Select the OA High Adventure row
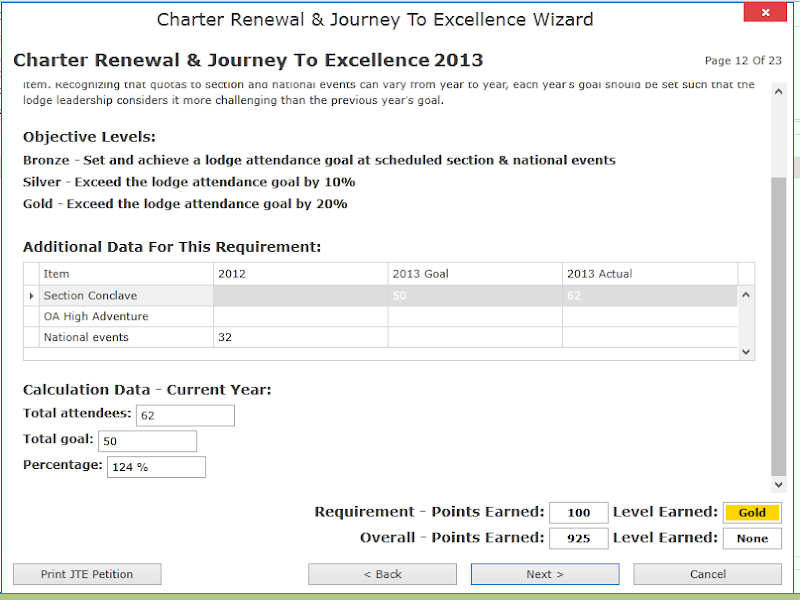The height and width of the screenshot is (600, 800). tap(381, 316)
